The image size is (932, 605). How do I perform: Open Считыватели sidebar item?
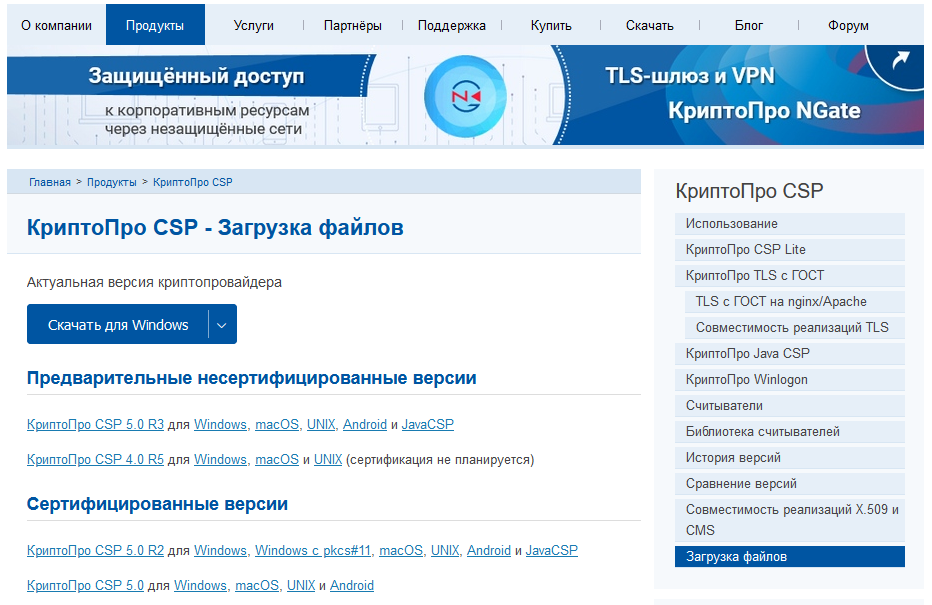(x=790, y=406)
